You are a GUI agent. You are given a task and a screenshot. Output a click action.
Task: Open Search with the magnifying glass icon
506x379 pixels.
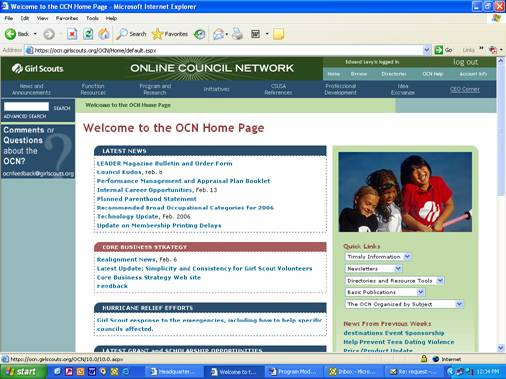131,34
